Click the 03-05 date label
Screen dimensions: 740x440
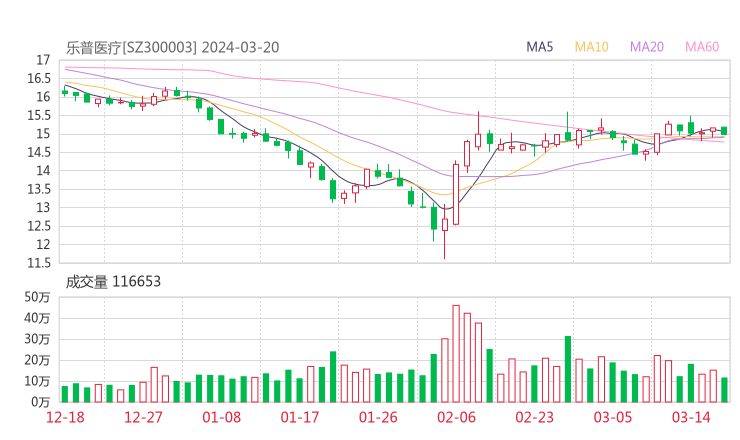pos(613,417)
